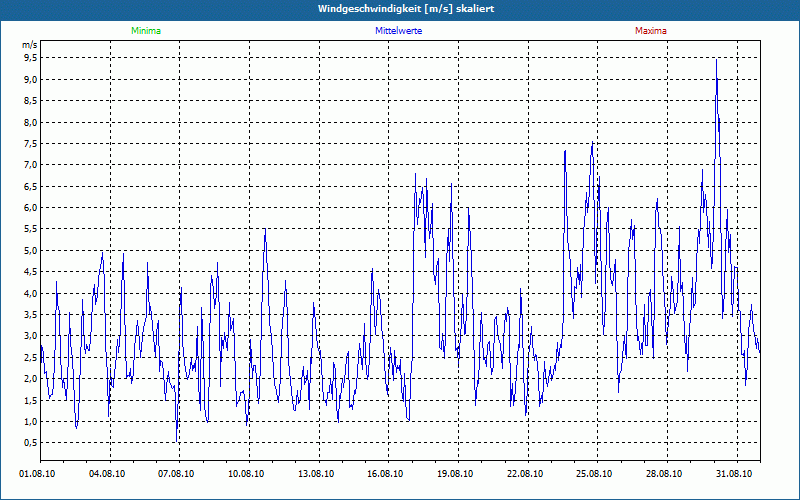The width and height of the screenshot is (800, 500).
Task: Click the 6,0 y-axis value
Action: click(x=31, y=207)
